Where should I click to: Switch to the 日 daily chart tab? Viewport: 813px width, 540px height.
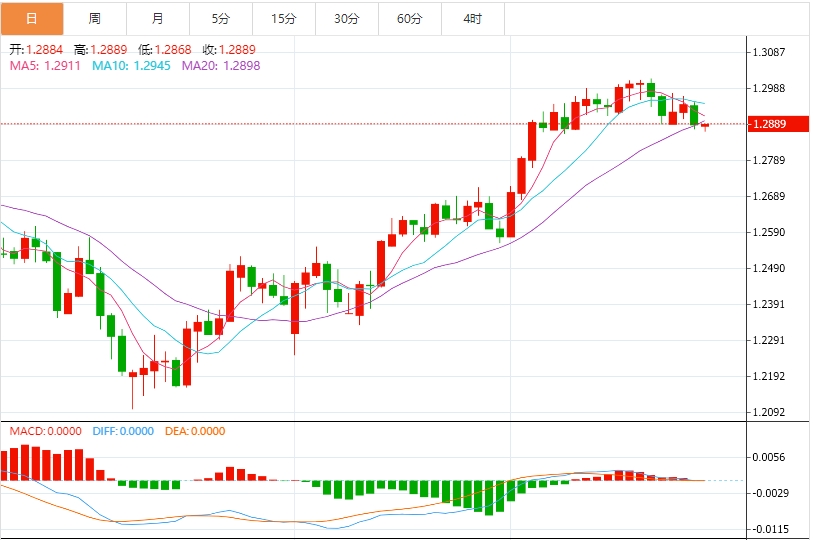[x=31, y=18]
